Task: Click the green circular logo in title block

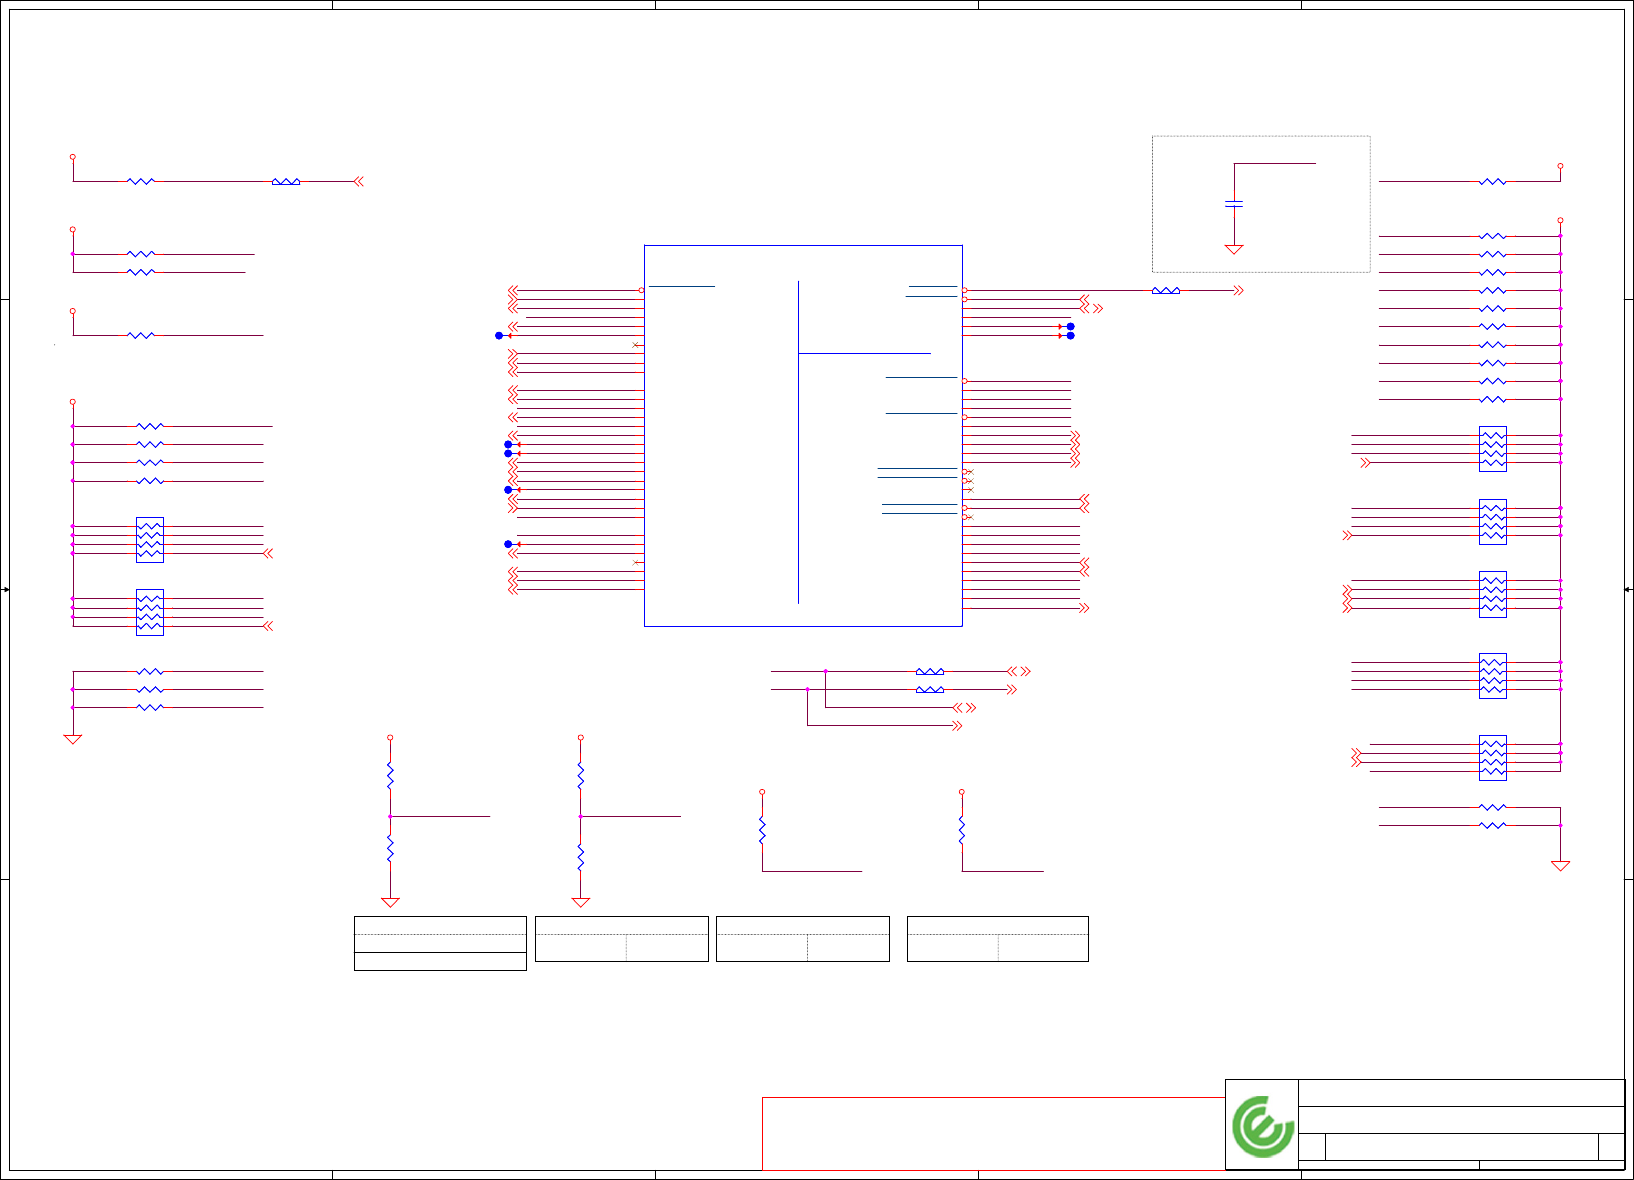Action: pos(1263,1126)
